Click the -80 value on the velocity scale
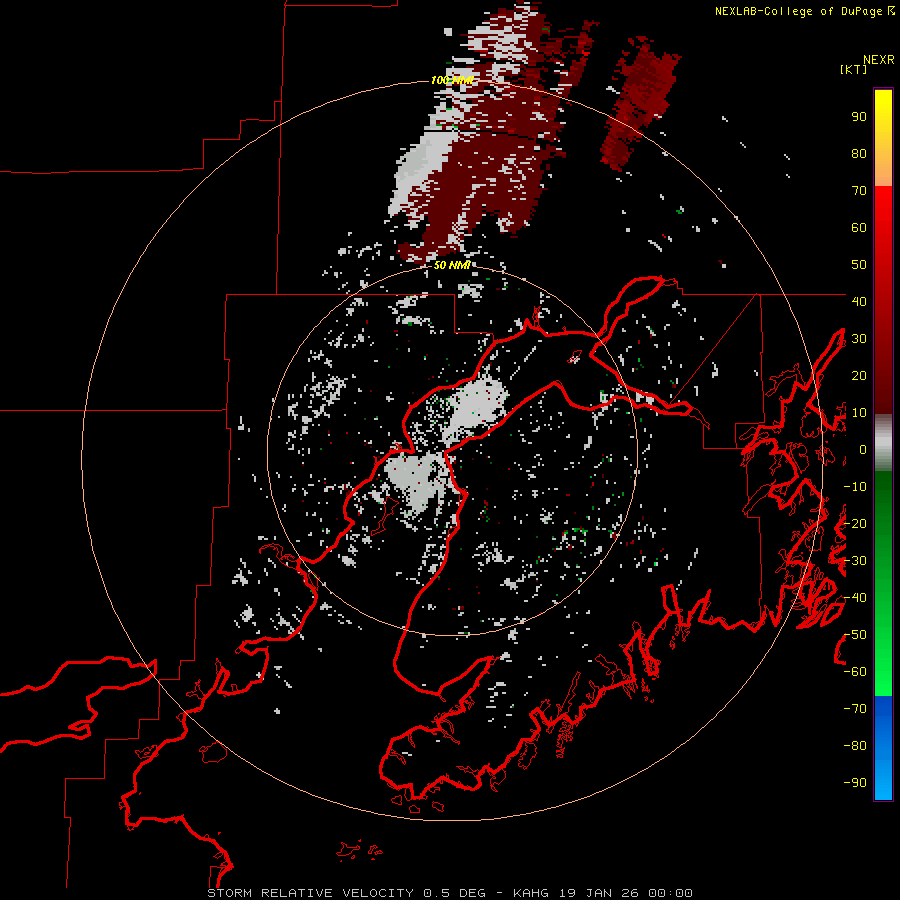Viewport: 900px width, 900px height. 855,746
